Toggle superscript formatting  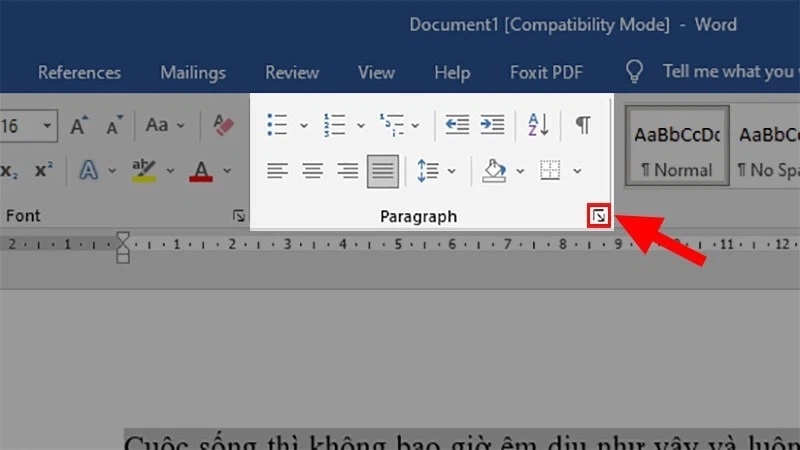click(43, 171)
